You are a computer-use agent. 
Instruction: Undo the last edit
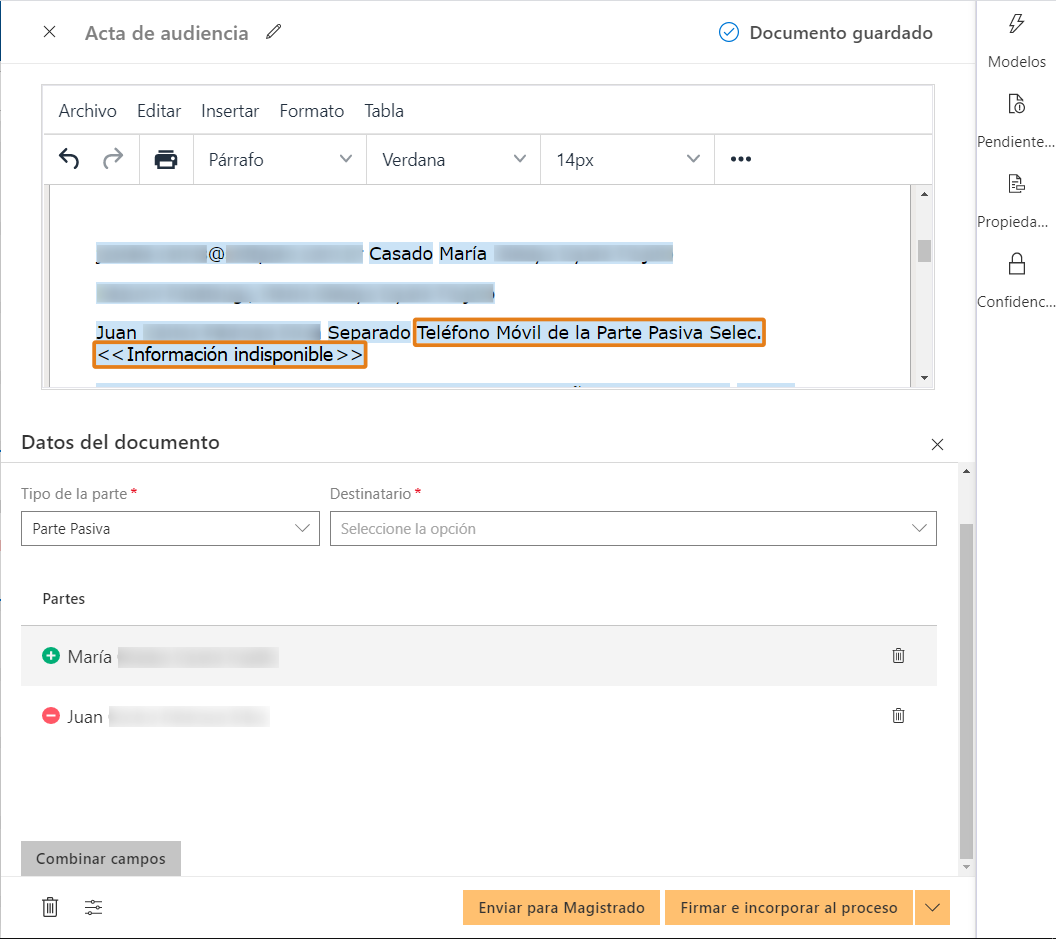[69, 159]
